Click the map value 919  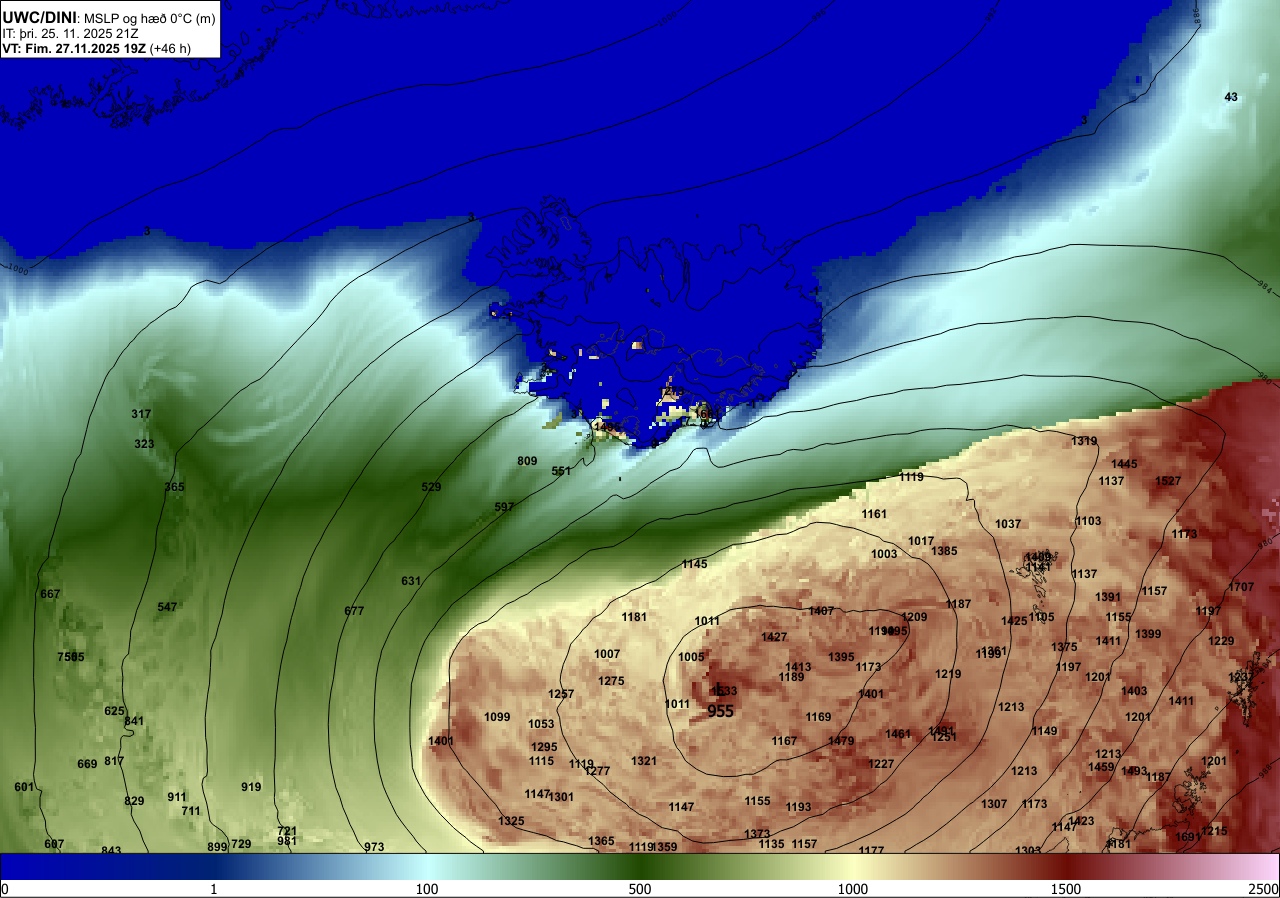(251, 787)
